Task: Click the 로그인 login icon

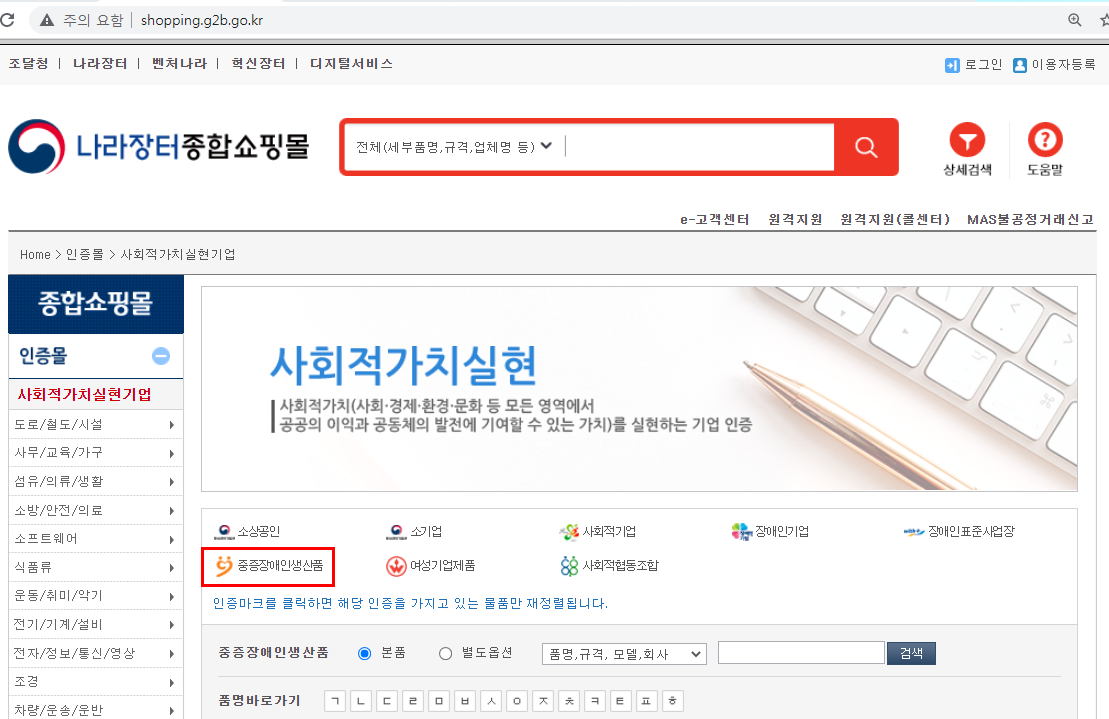Action: click(x=952, y=65)
